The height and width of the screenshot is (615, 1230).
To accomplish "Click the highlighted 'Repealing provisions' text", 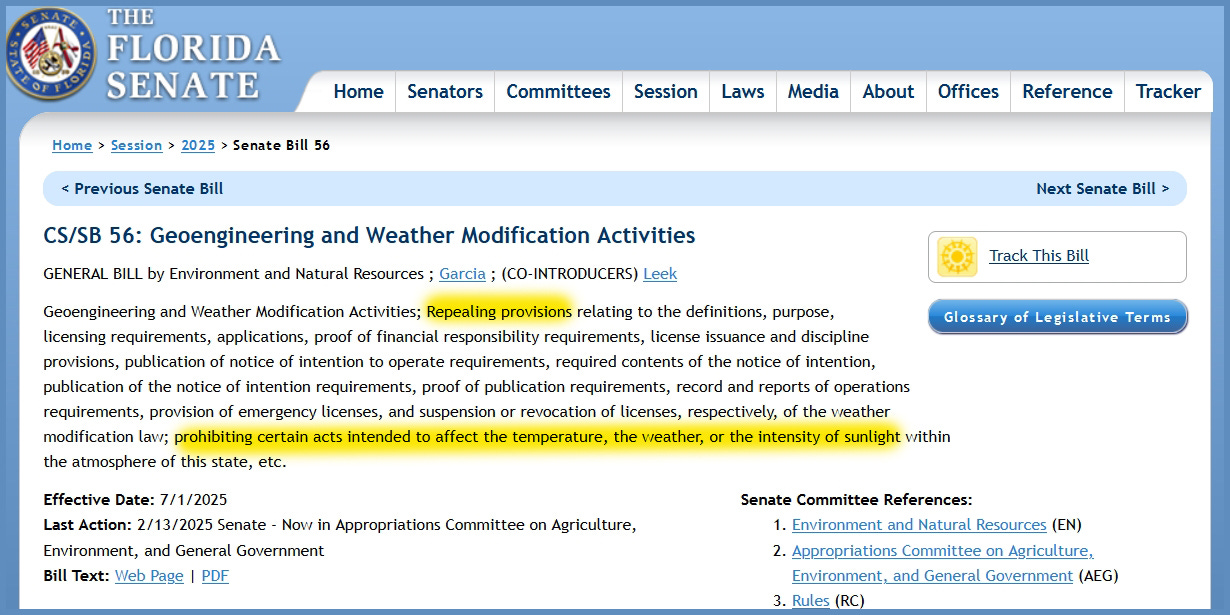I will [x=499, y=312].
